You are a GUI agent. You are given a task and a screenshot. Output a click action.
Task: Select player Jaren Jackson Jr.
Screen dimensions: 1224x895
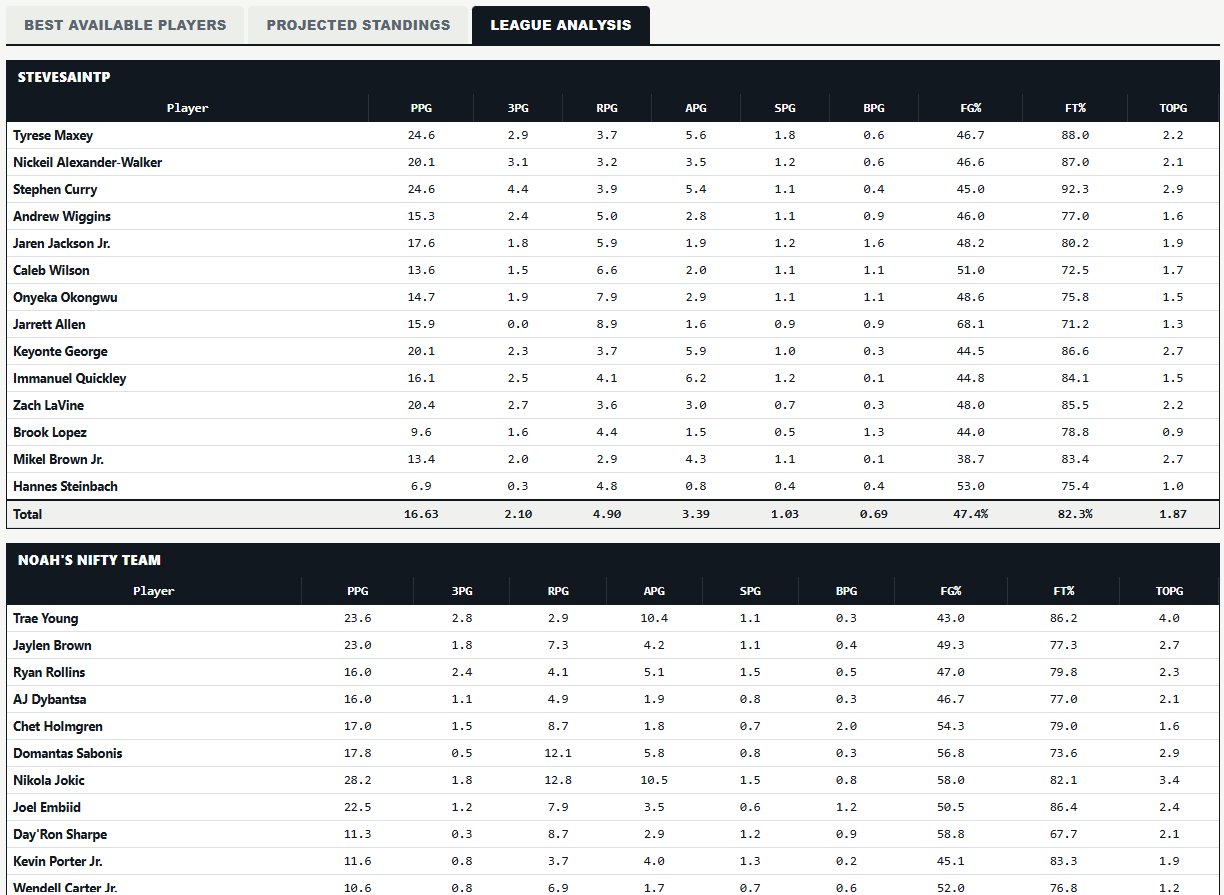(62, 243)
